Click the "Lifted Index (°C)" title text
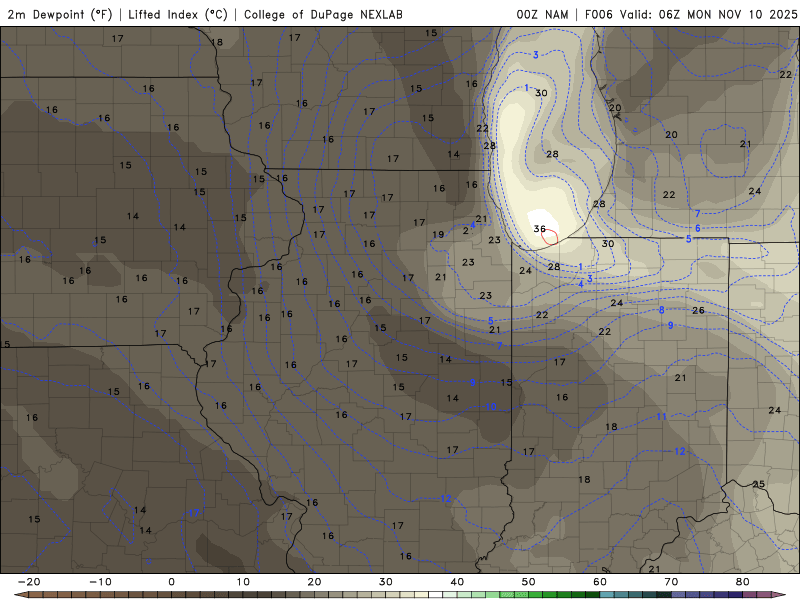 click(178, 14)
